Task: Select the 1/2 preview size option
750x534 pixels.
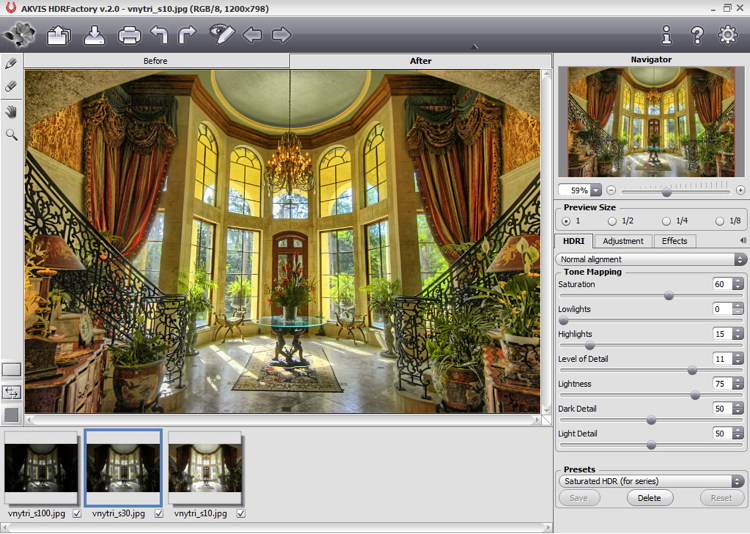Action: tap(614, 221)
